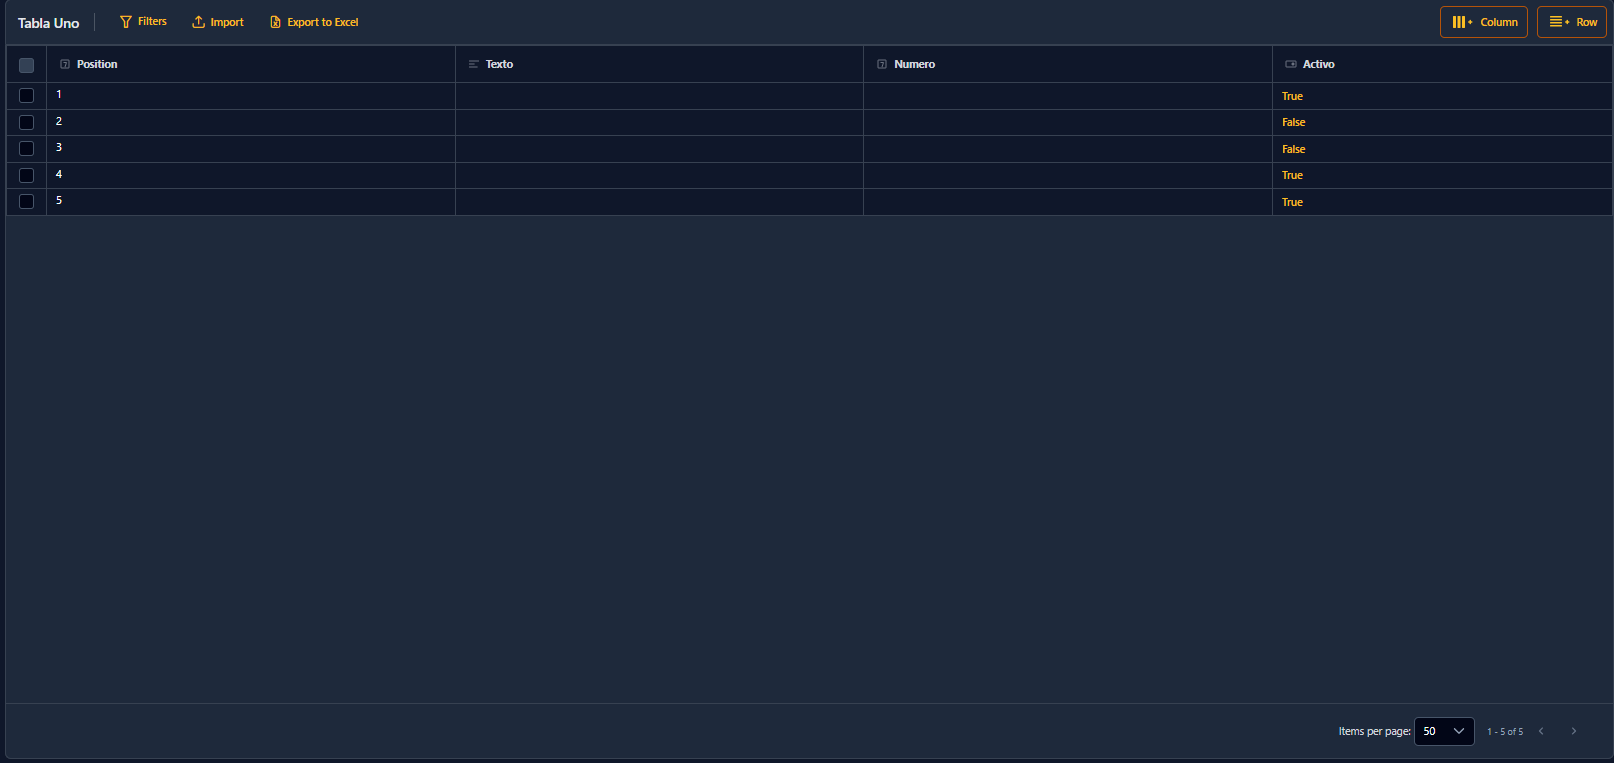Tick the checkbox for row 5

click(x=27, y=202)
